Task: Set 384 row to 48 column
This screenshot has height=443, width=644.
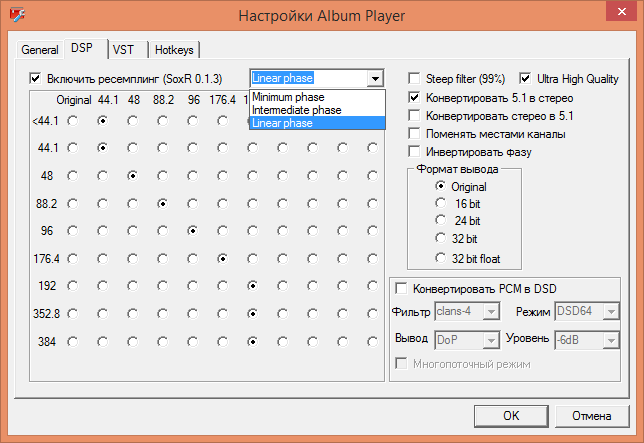Action: [133, 342]
